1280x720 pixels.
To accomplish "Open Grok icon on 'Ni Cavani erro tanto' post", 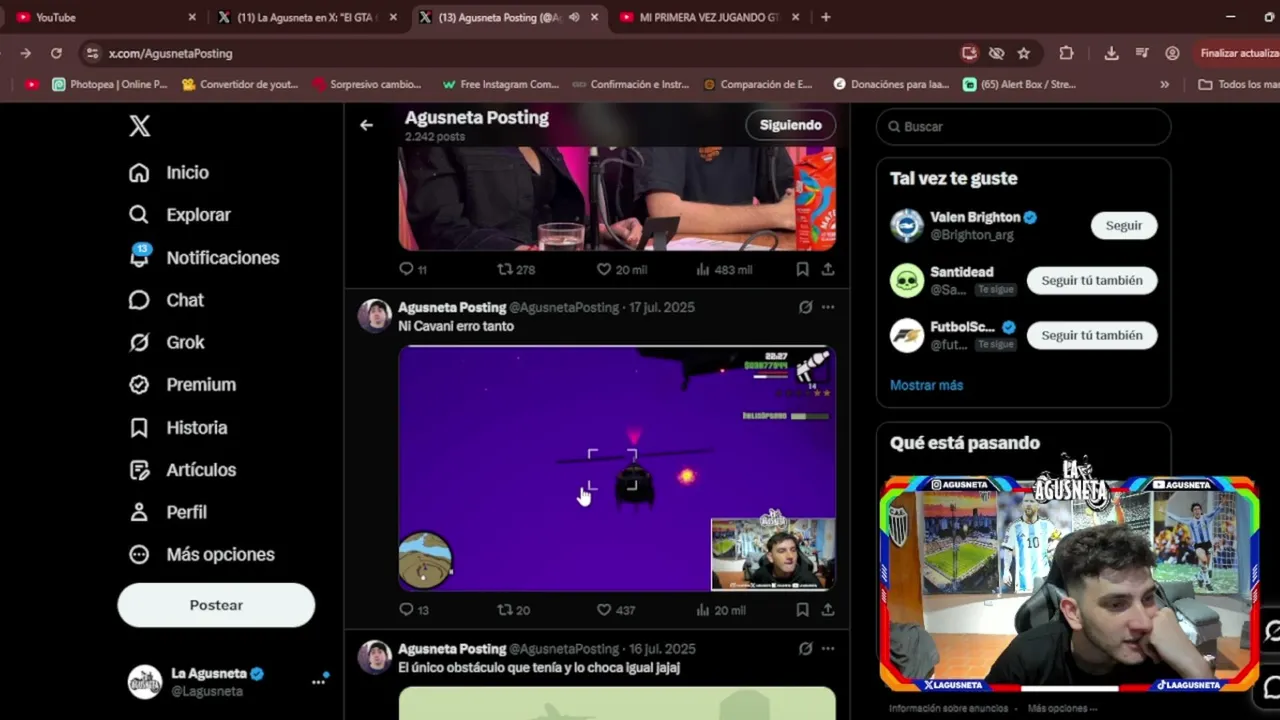I will click(x=805, y=307).
